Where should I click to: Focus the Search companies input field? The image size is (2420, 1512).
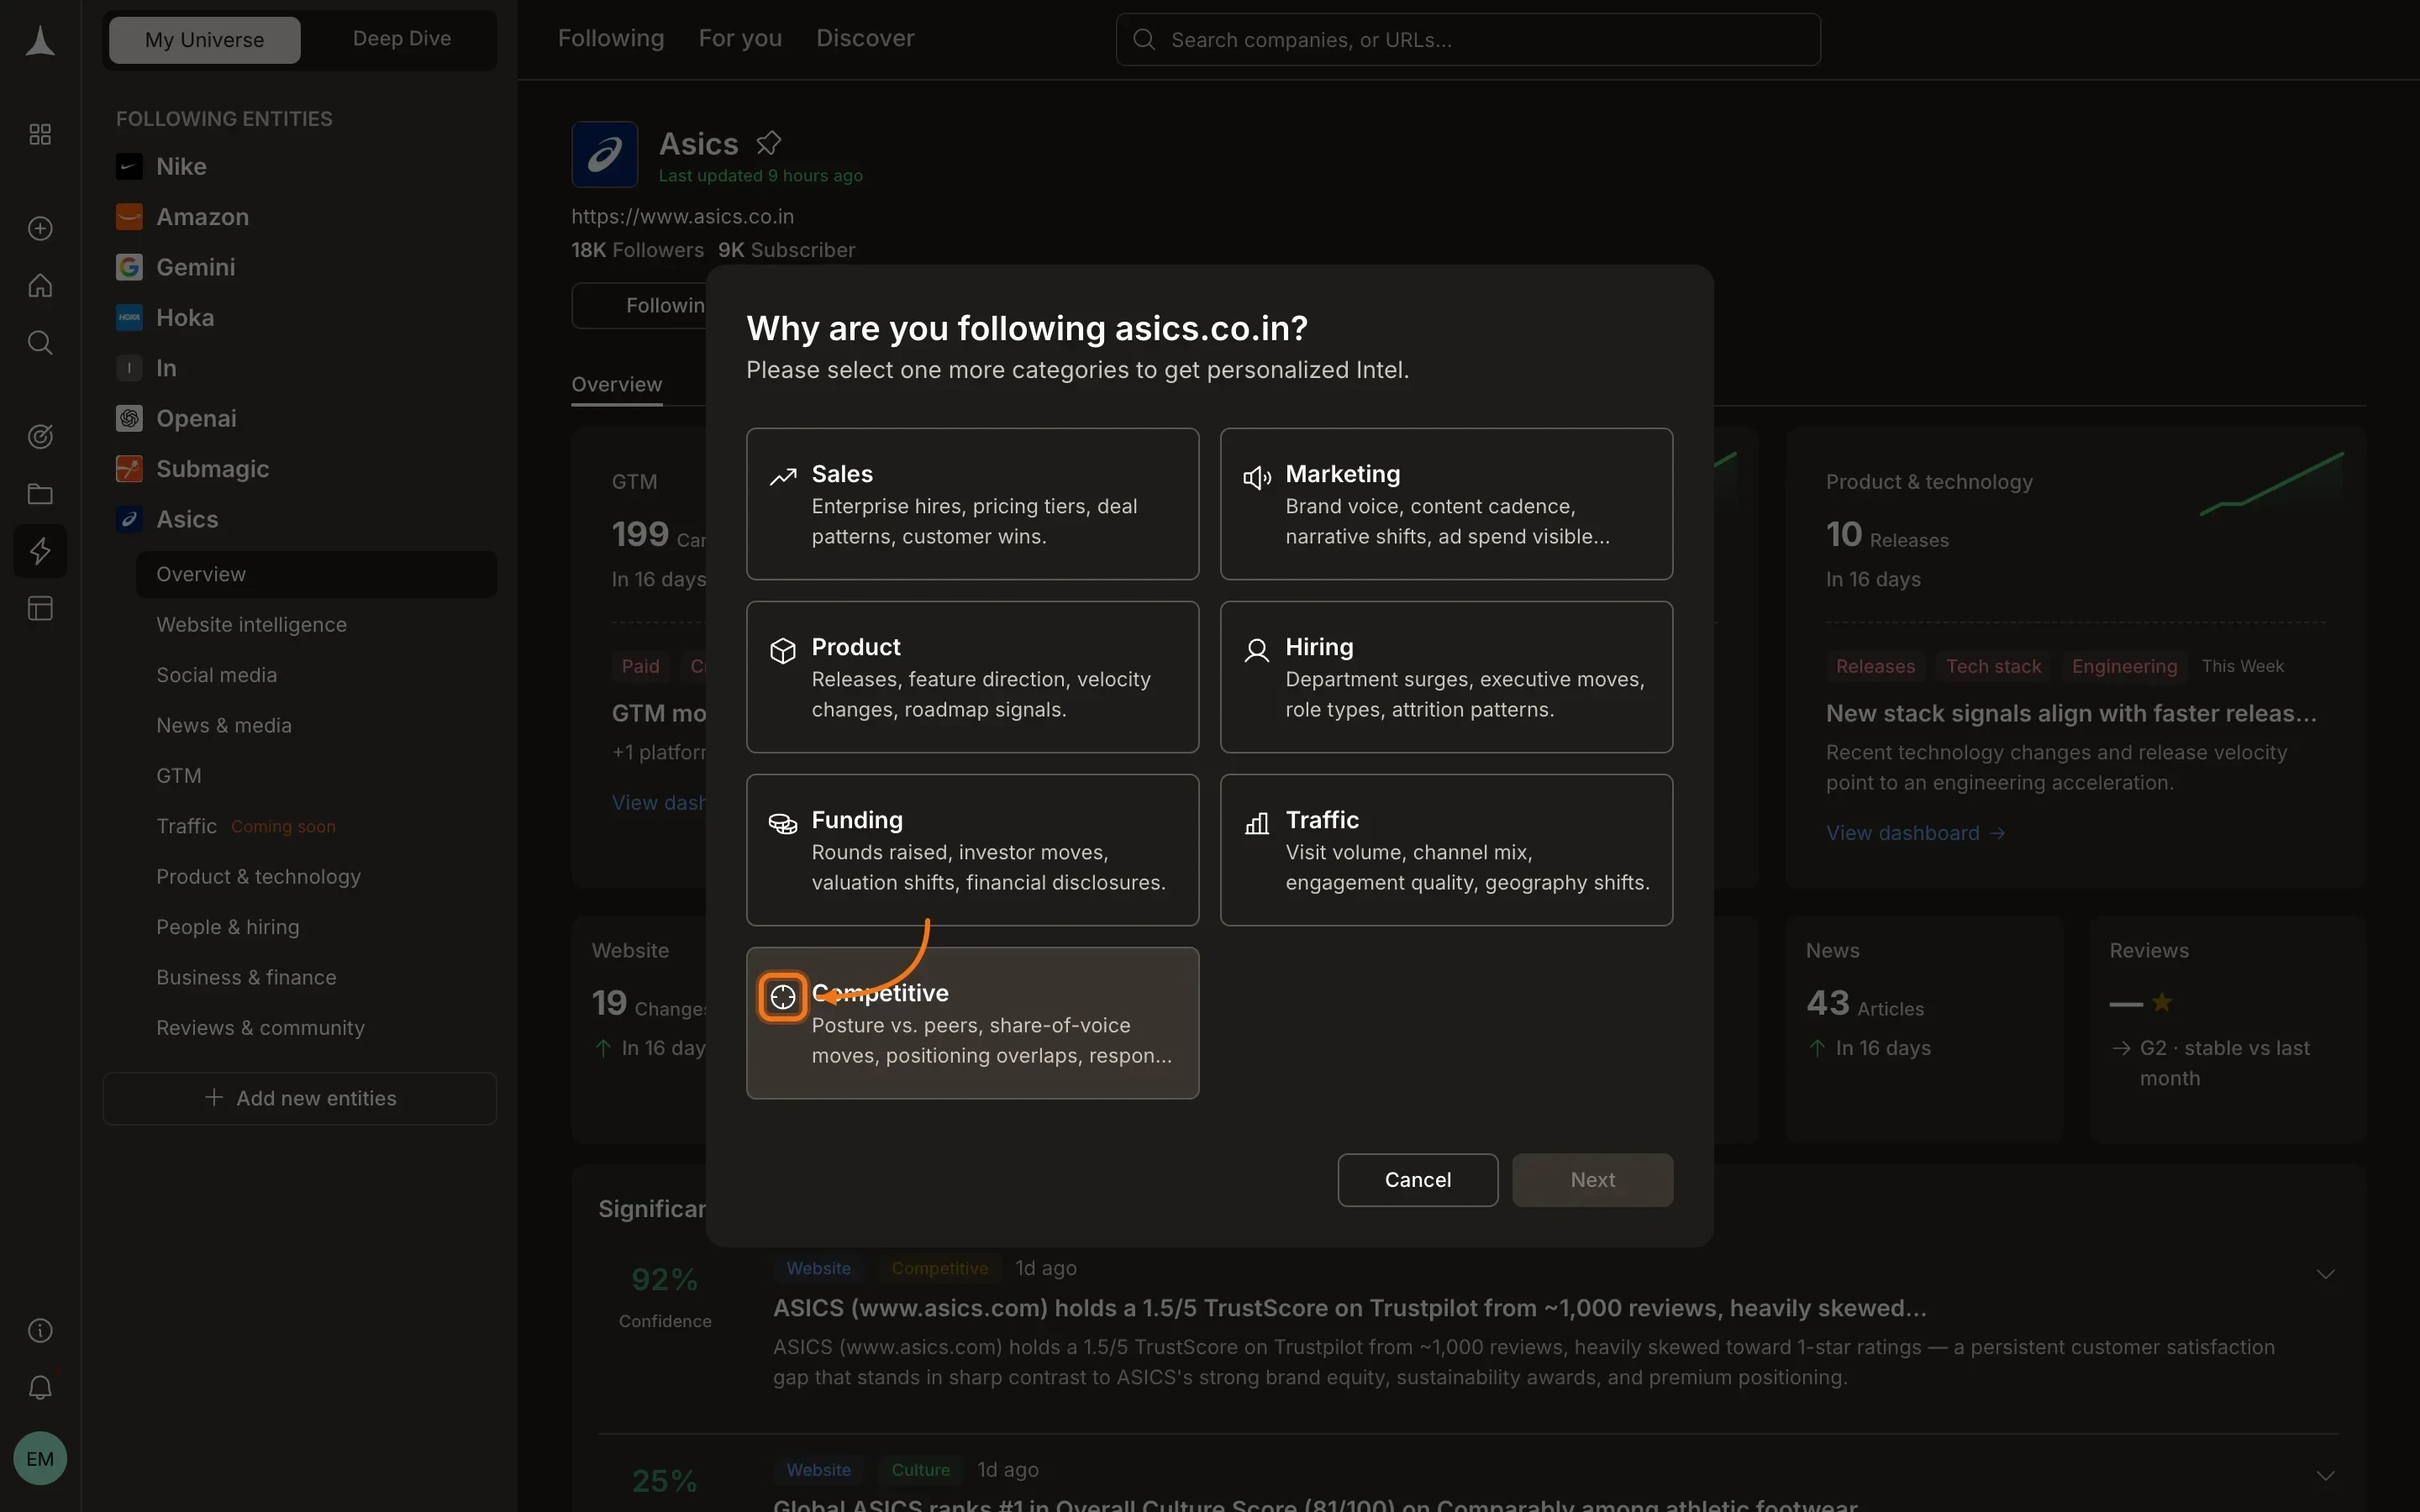pyautogui.click(x=1467, y=40)
